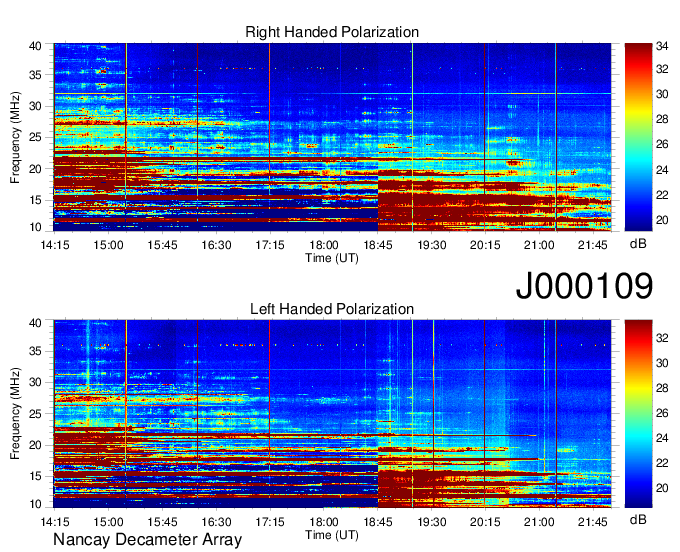Click the 15 MHz tick on lower frequency axis
Screen dimensions: 680x552
click(35, 477)
